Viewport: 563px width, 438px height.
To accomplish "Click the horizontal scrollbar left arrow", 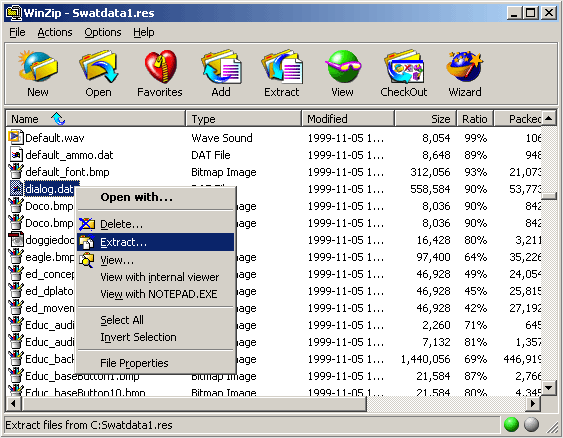I will tap(14, 404).
